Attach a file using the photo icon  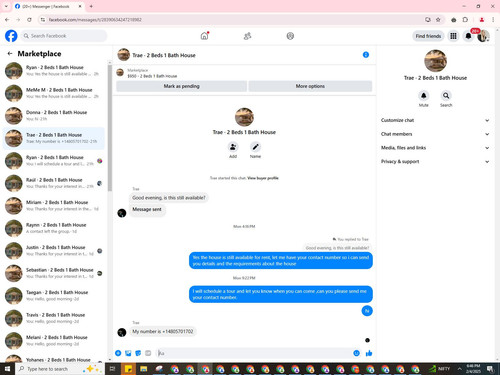[128, 353]
